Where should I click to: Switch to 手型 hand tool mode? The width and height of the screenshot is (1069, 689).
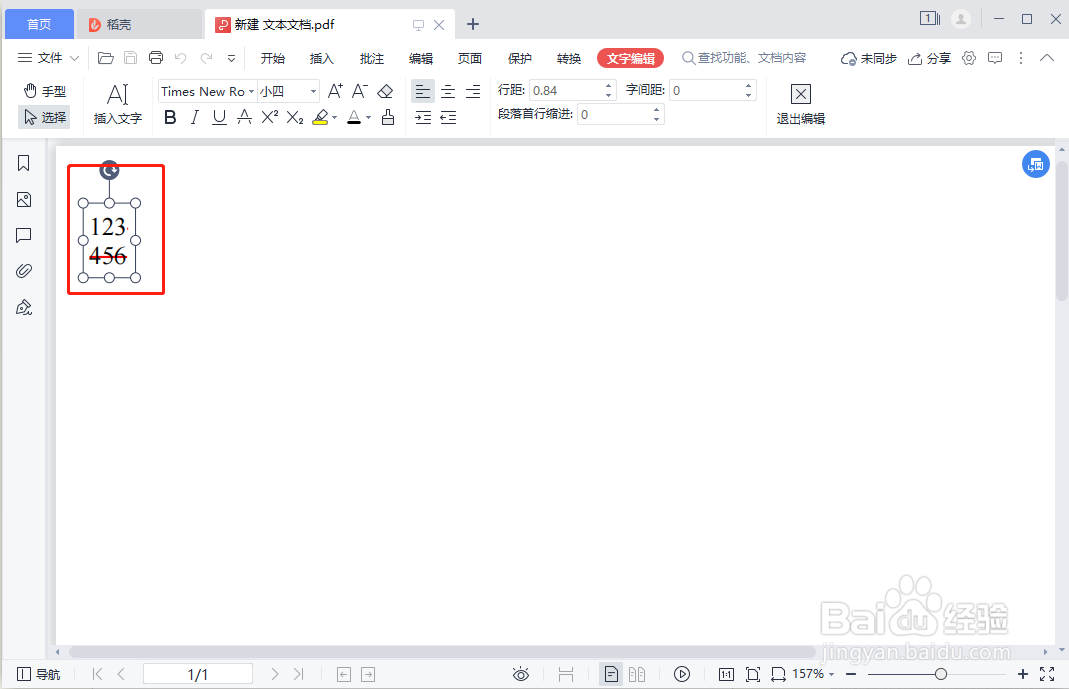(x=44, y=90)
